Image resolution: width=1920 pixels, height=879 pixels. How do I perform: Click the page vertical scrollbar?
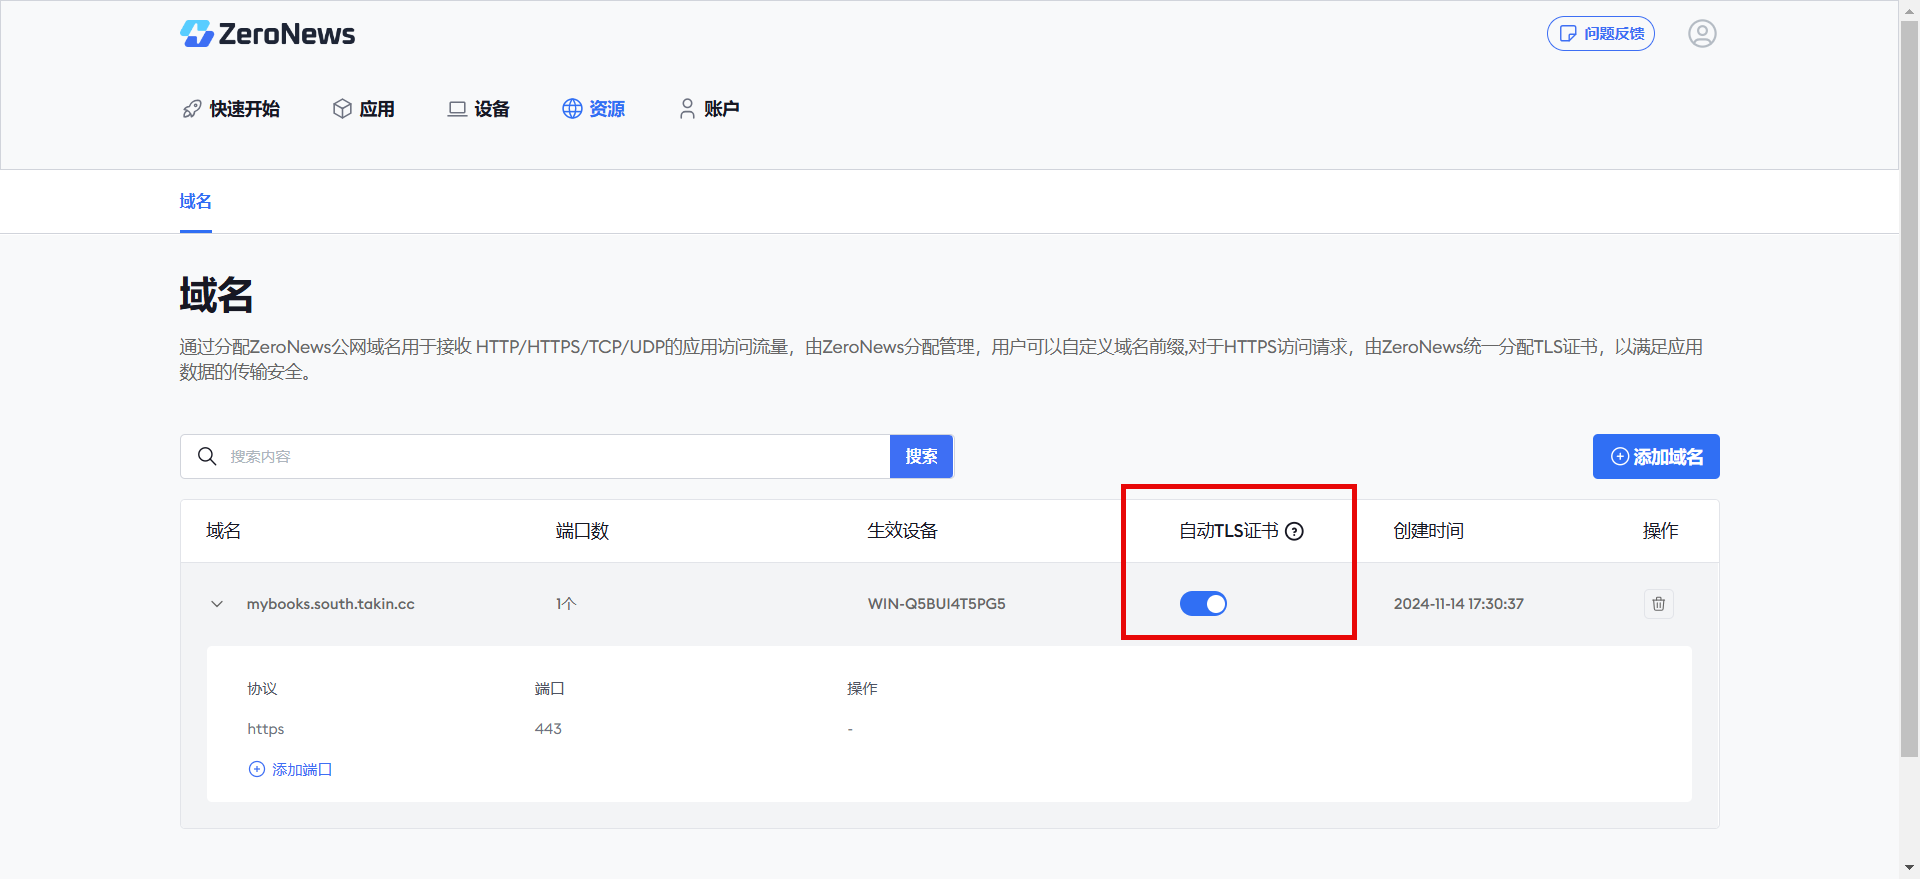(1909, 390)
